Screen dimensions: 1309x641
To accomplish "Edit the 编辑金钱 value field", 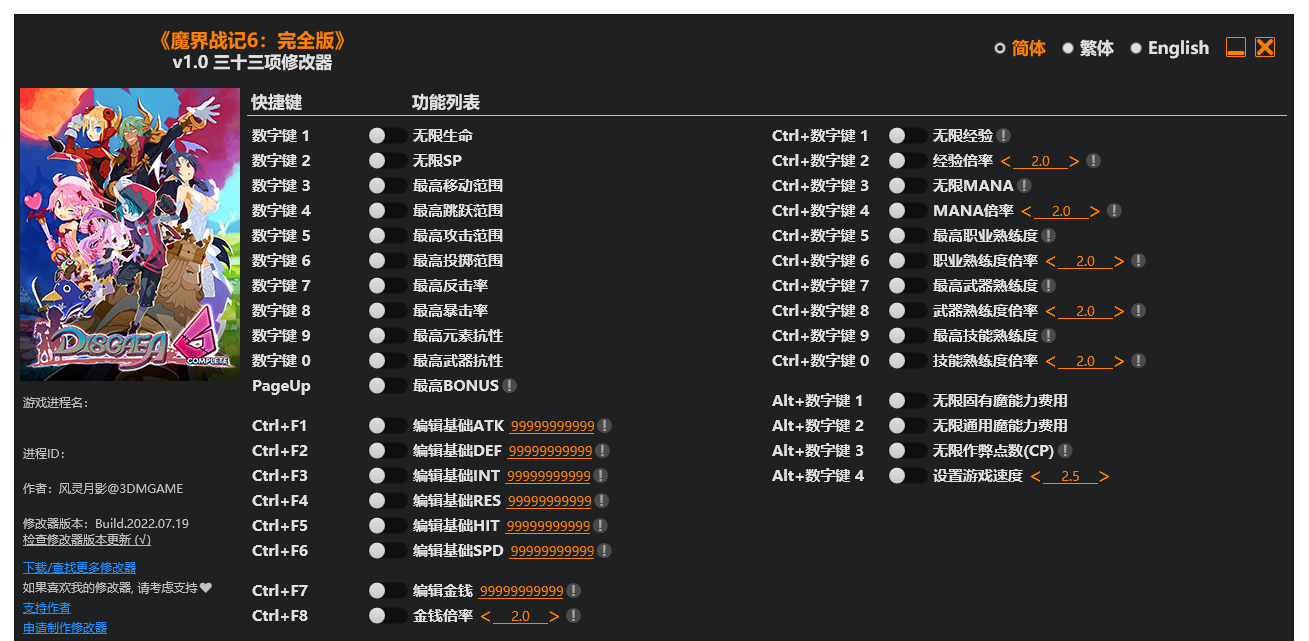I will click(x=522, y=591).
